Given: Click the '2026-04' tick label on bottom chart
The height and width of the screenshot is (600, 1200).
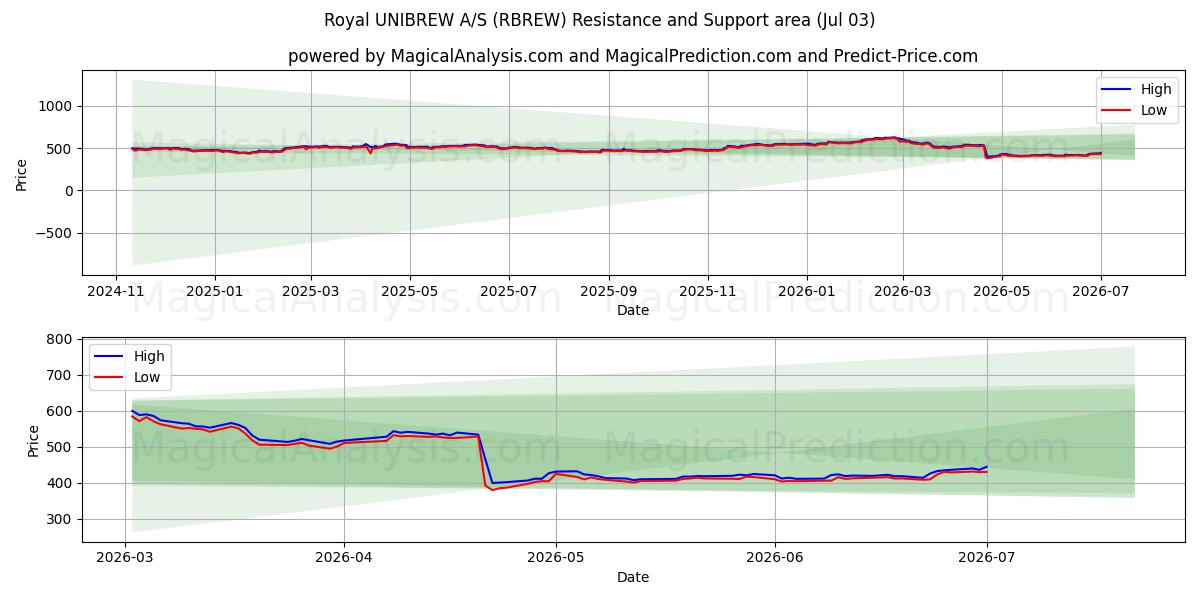Looking at the screenshot, I should coord(344,557).
